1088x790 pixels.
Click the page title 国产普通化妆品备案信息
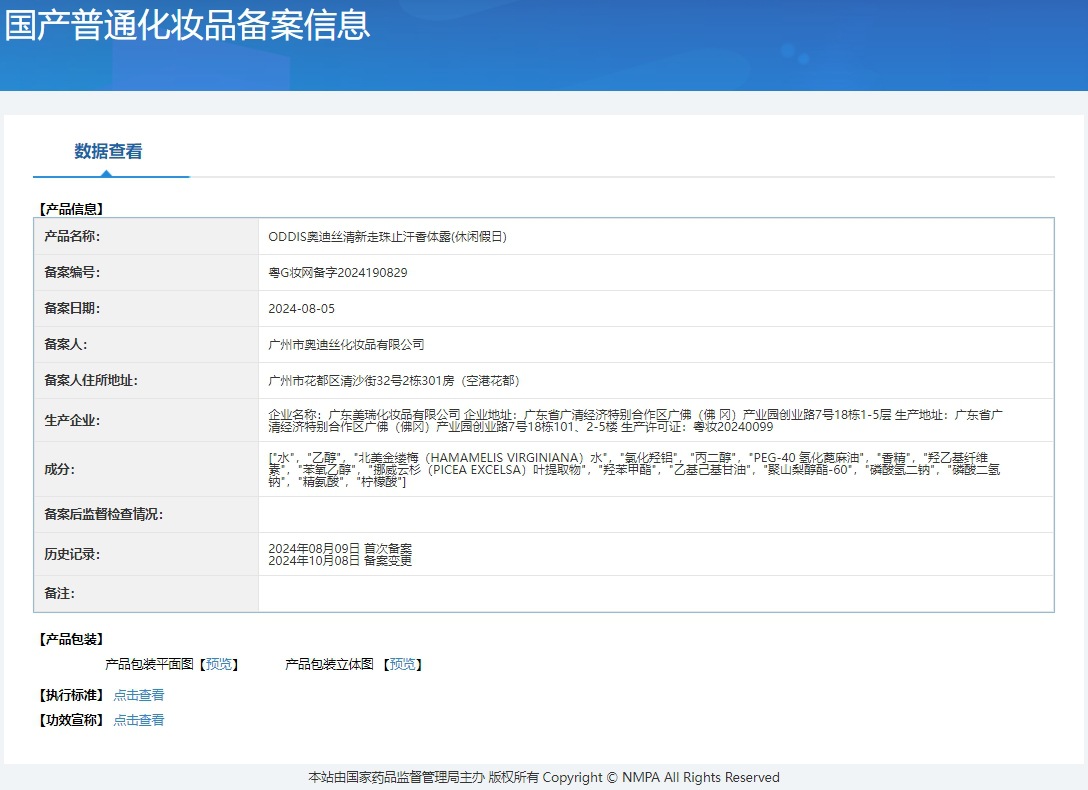(x=187, y=25)
